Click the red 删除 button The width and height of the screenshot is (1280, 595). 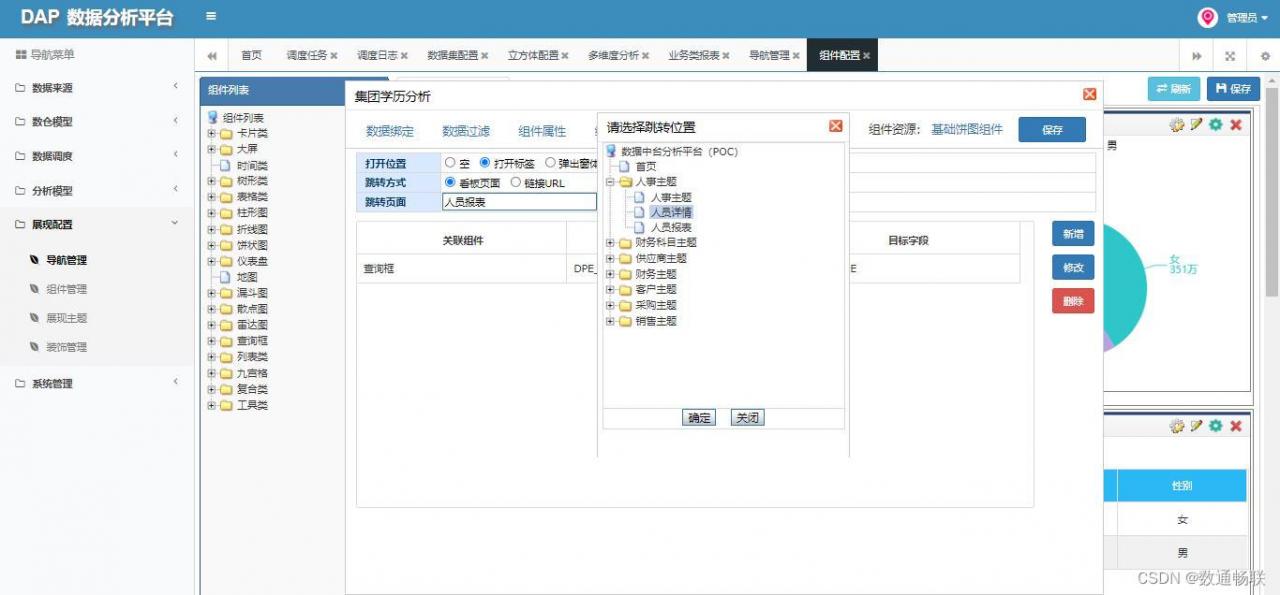click(1073, 301)
